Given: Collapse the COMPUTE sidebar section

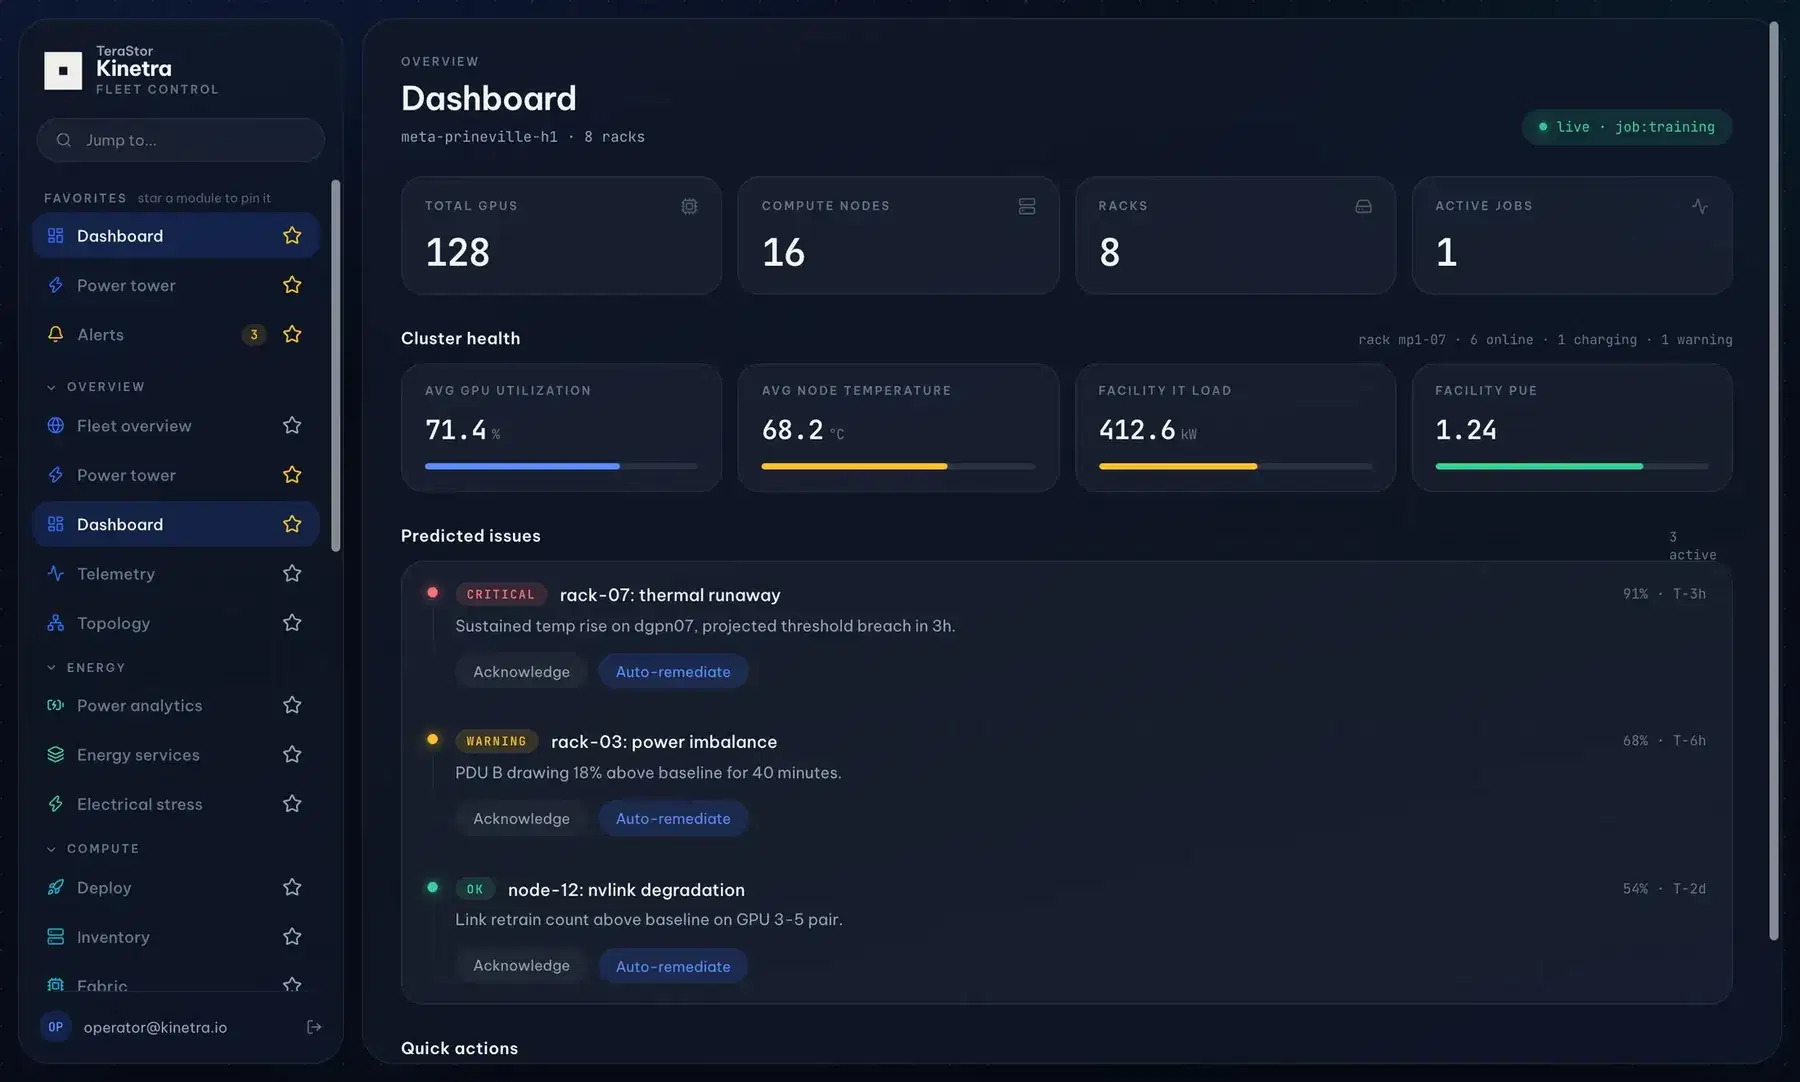Looking at the screenshot, I should (92, 849).
